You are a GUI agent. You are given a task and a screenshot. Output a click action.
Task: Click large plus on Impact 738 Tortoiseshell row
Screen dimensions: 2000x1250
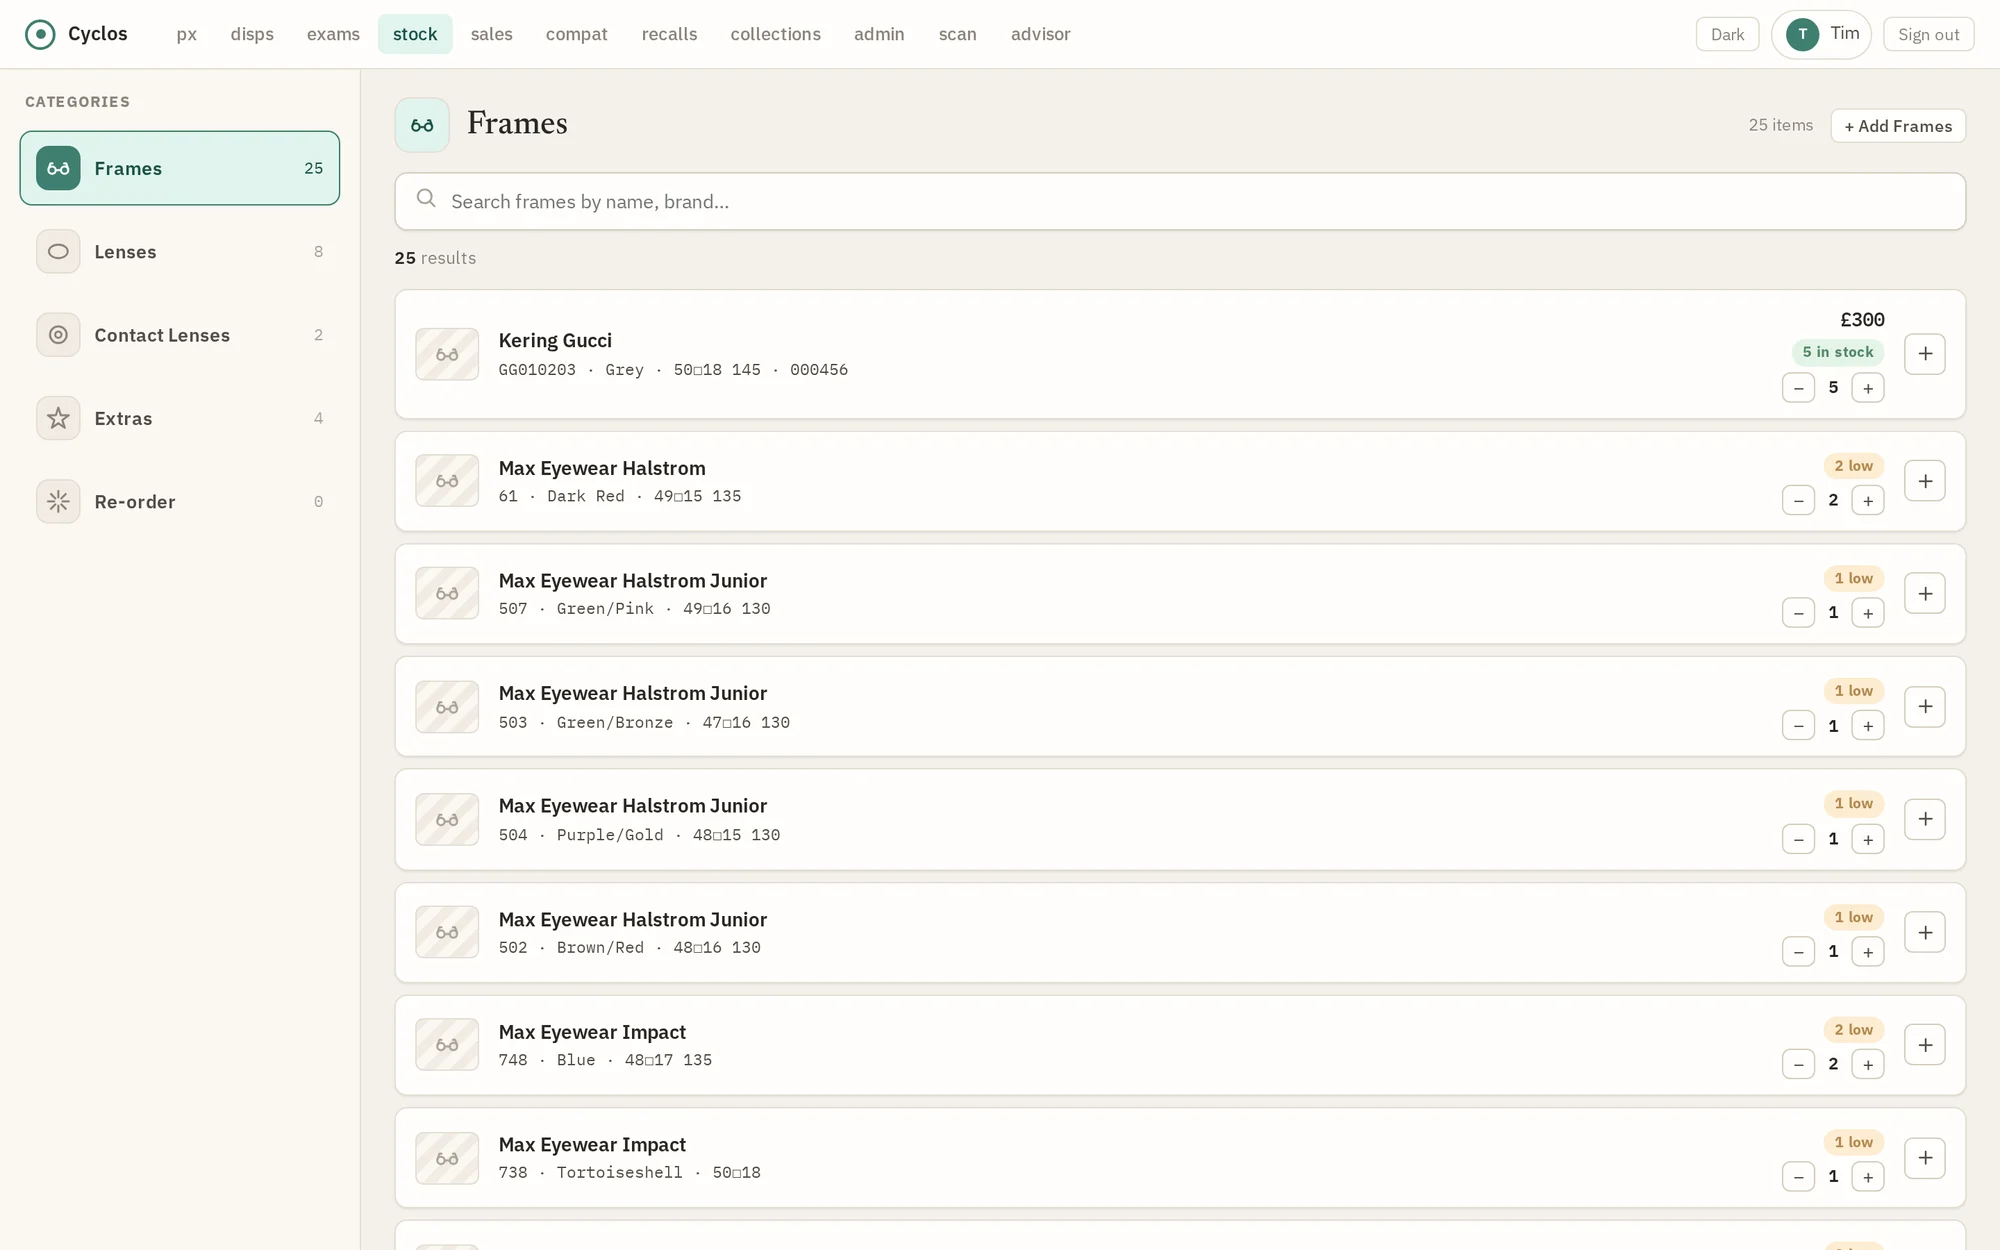click(1925, 1158)
